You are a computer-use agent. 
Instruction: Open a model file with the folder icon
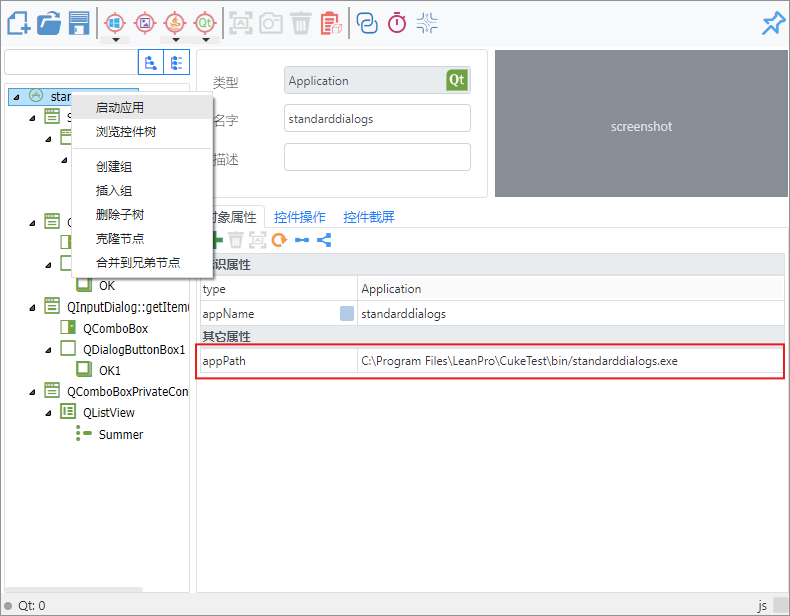coord(49,22)
